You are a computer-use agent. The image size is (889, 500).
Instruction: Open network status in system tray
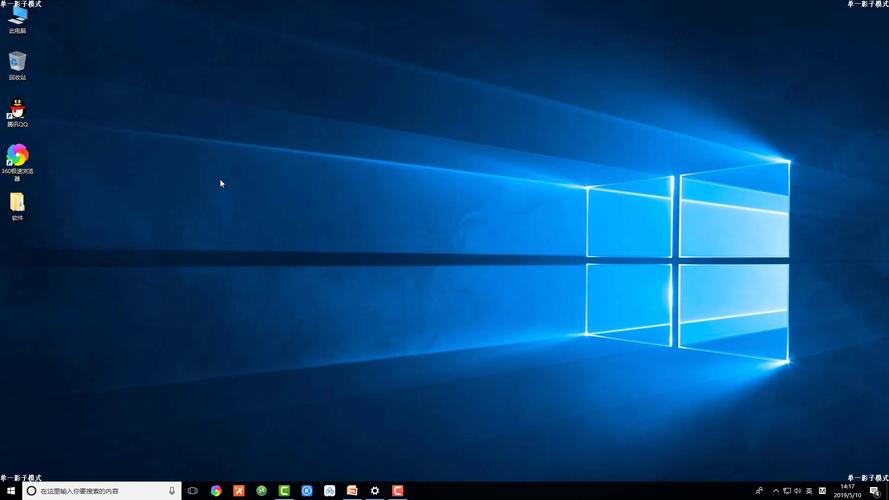787,491
